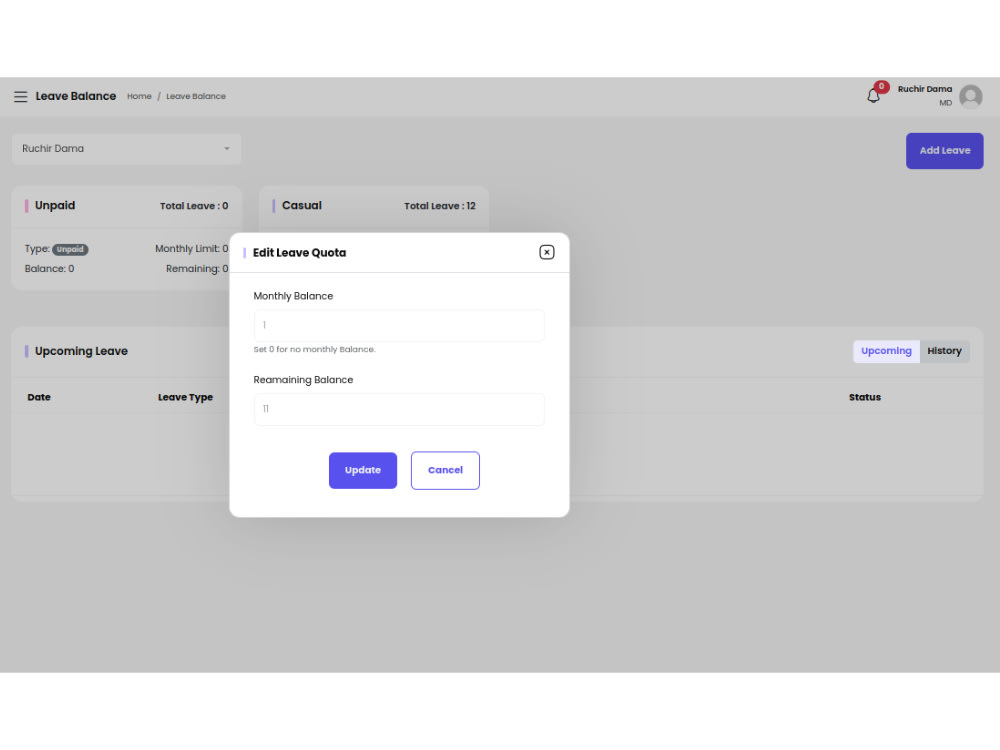Open the Home breadcrumb link
The width and height of the screenshot is (1000, 750).
click(x=139, y=96)
